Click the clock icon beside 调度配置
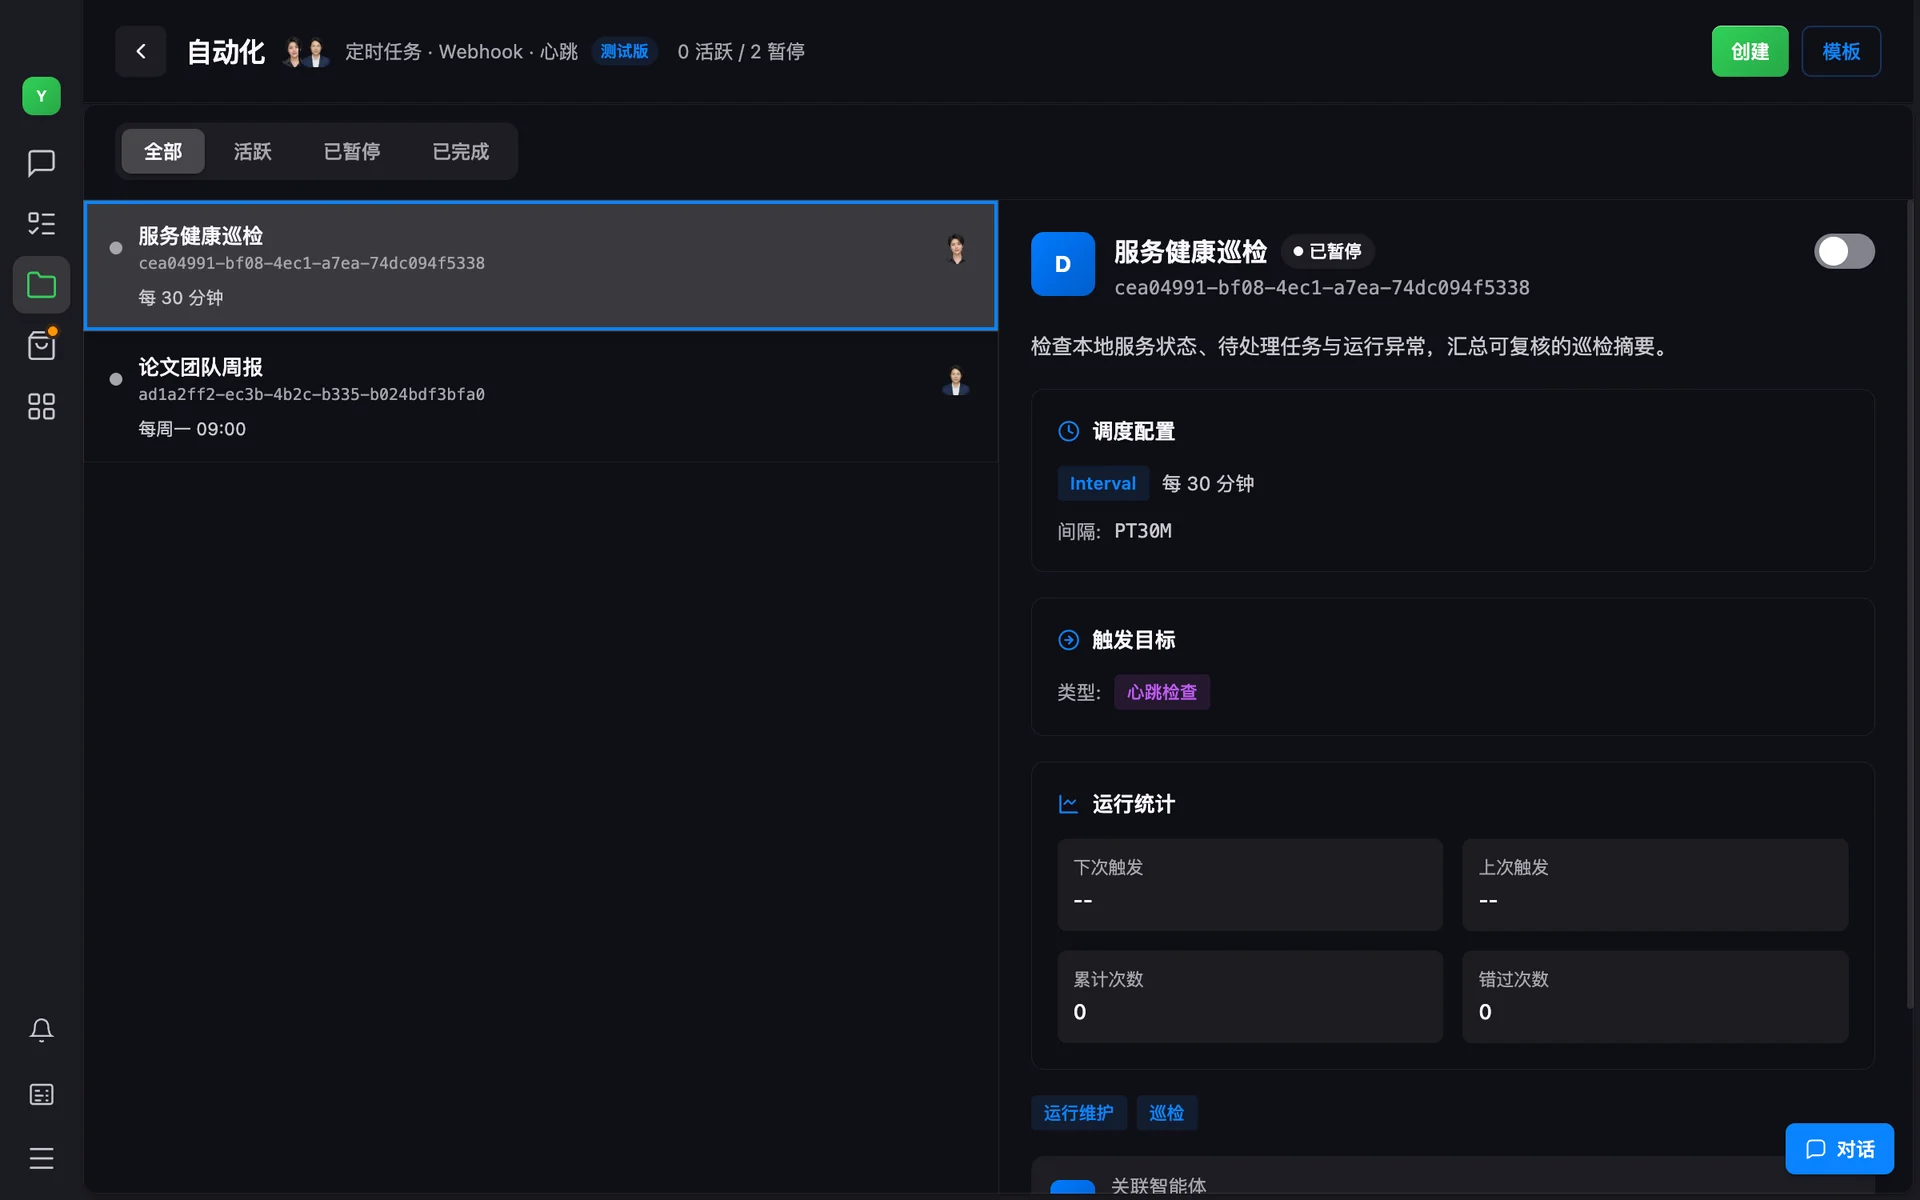Image resolution: width=1920 pixels, height=1200 pixels. 1068,431
